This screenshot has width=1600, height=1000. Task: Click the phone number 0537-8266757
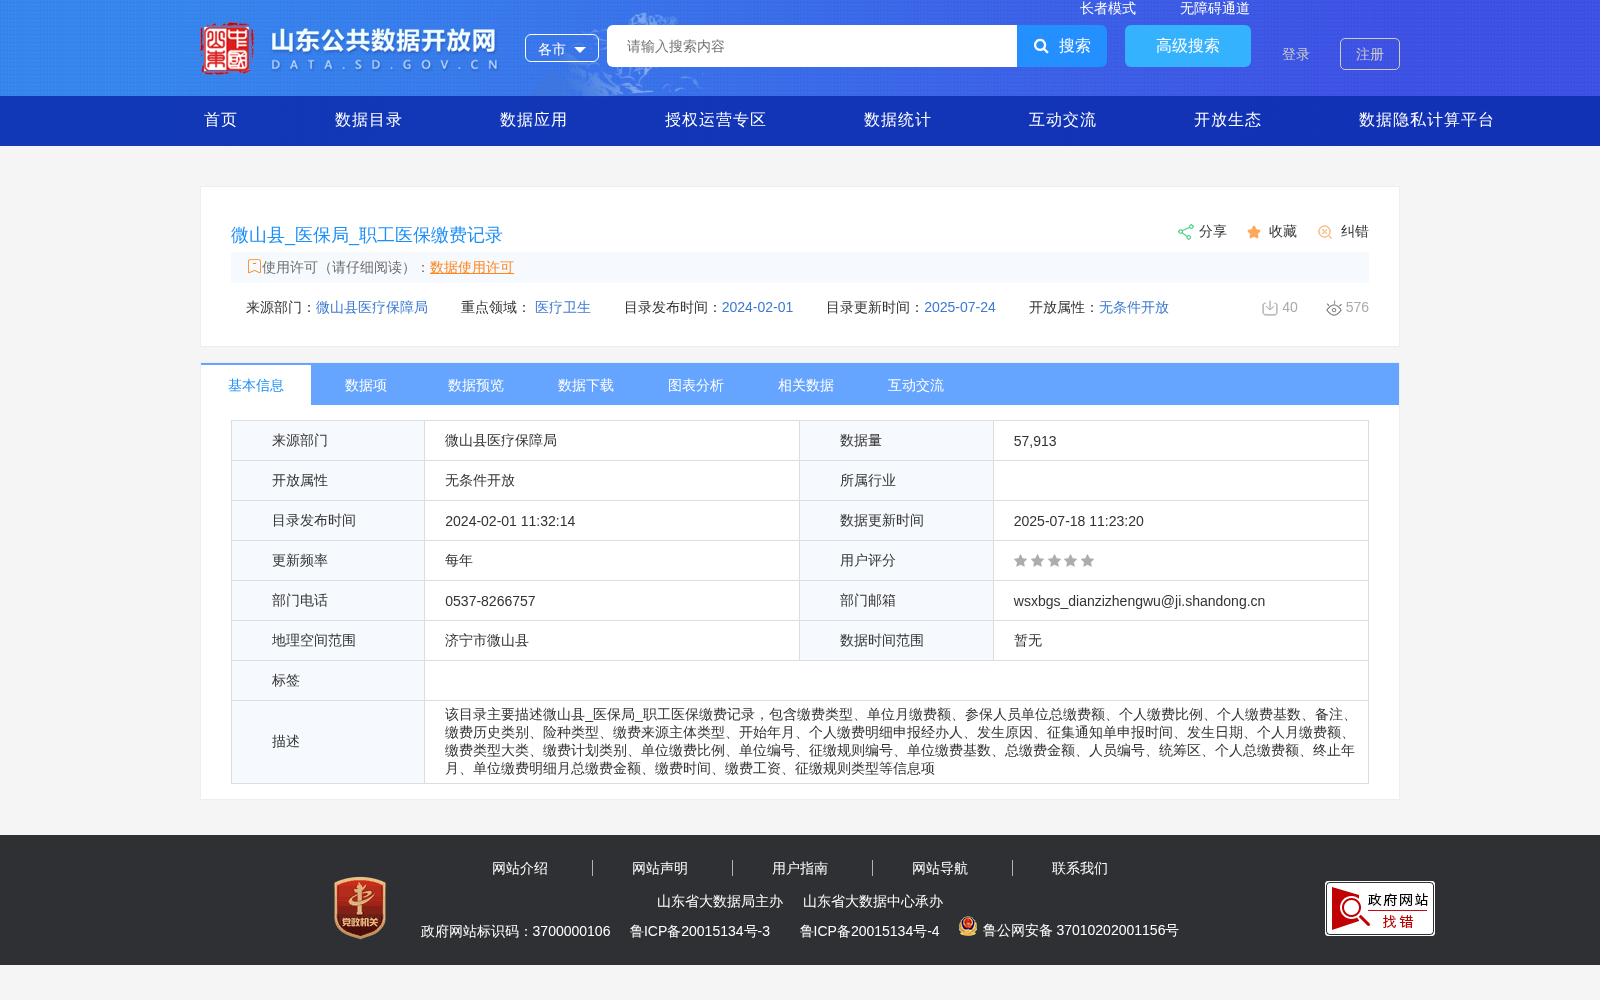click(x=490, y=601)
